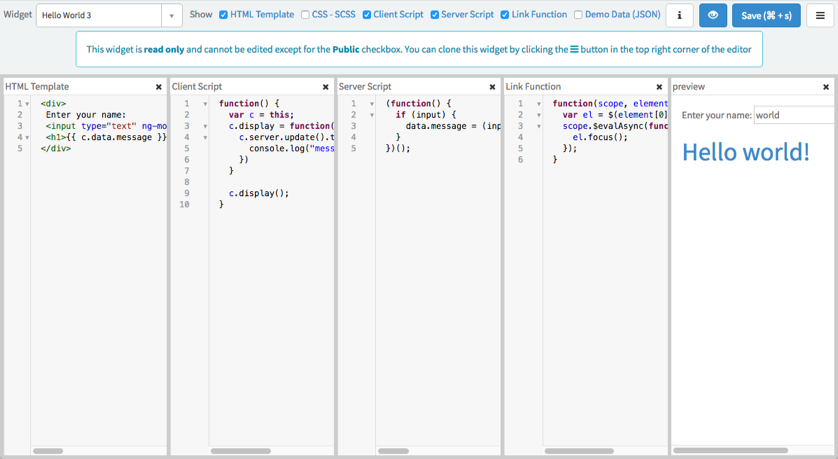838x459 pixels.
Task: Click the Hello world! heading in preview
Action: [x=746, y=152]
